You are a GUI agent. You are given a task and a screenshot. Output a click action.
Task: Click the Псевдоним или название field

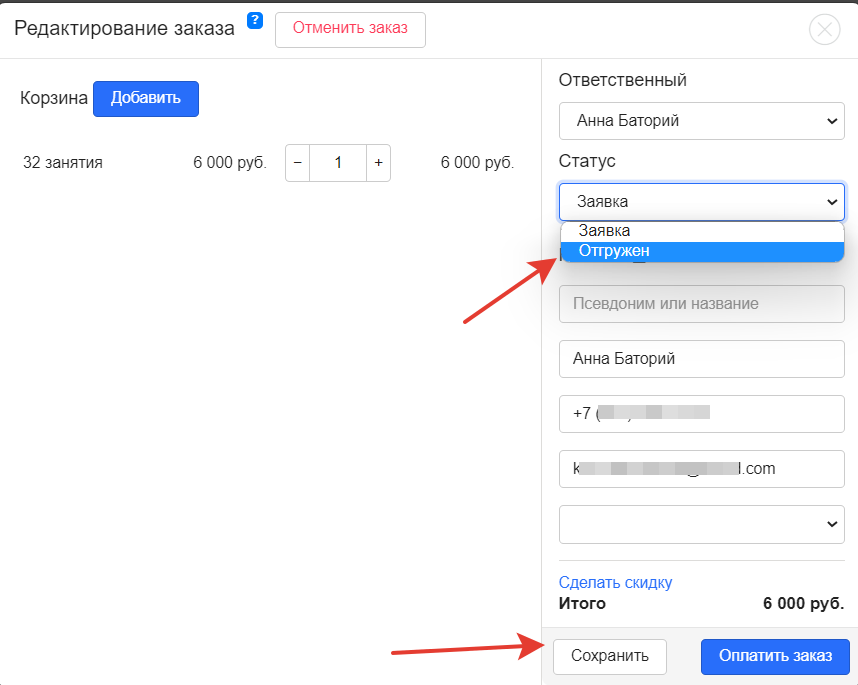pos(702,303)
